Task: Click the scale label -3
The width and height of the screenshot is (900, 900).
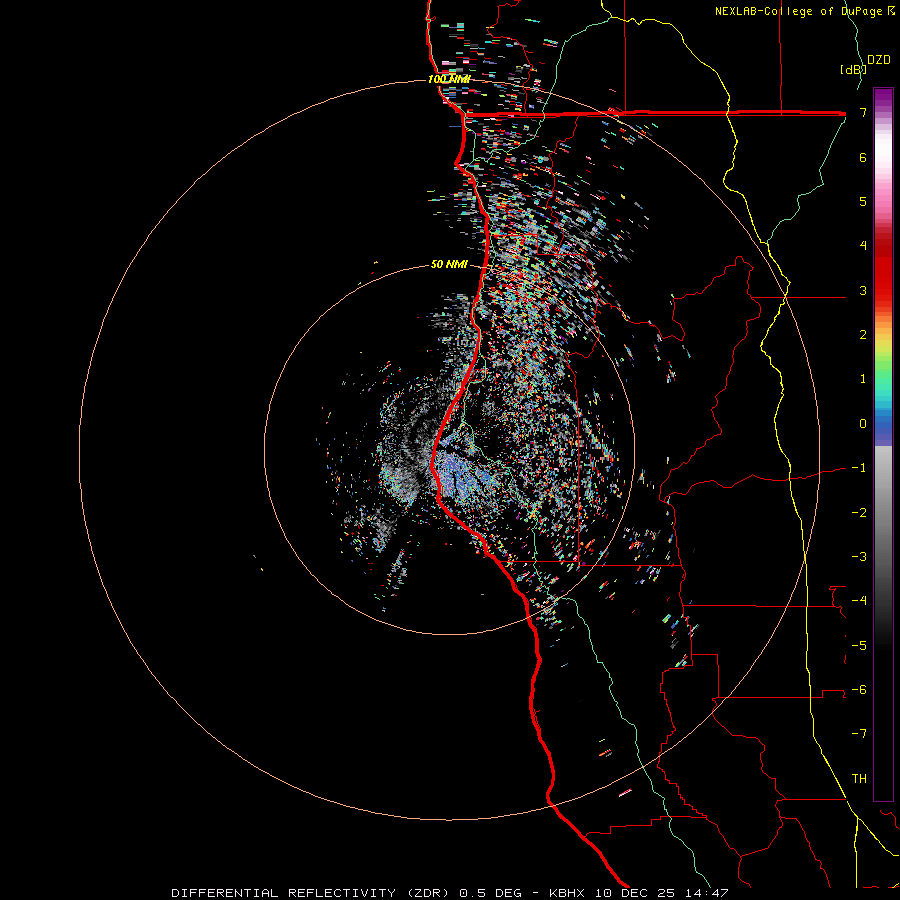Action: click(x=859, y=556)
